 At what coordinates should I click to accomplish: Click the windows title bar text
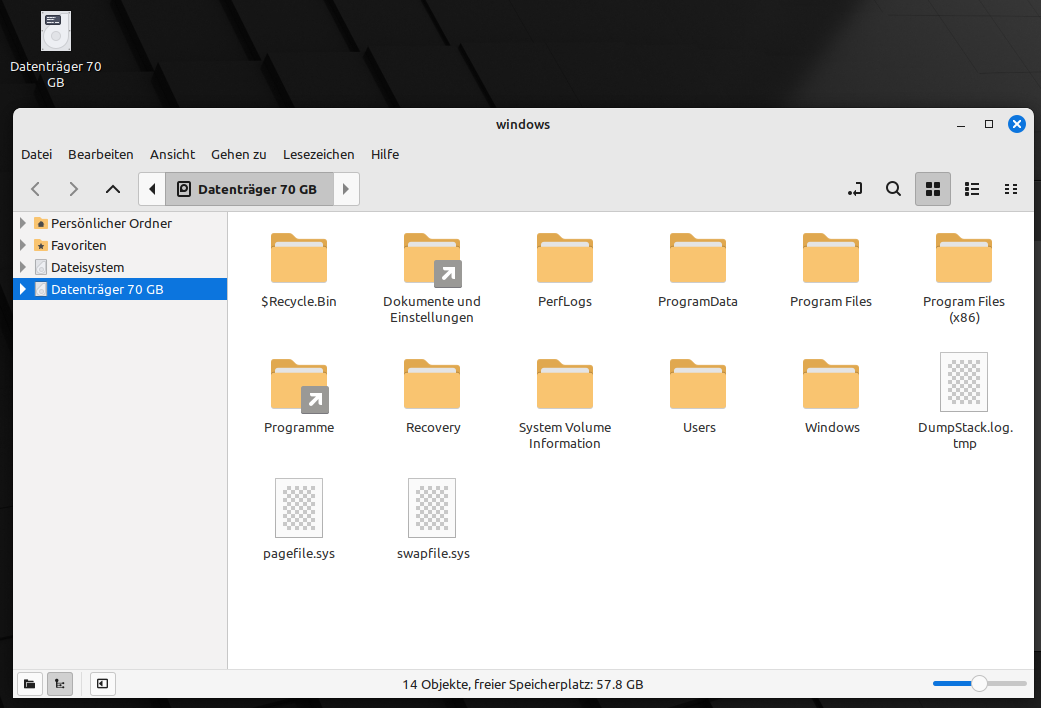(x=523, y=124)
